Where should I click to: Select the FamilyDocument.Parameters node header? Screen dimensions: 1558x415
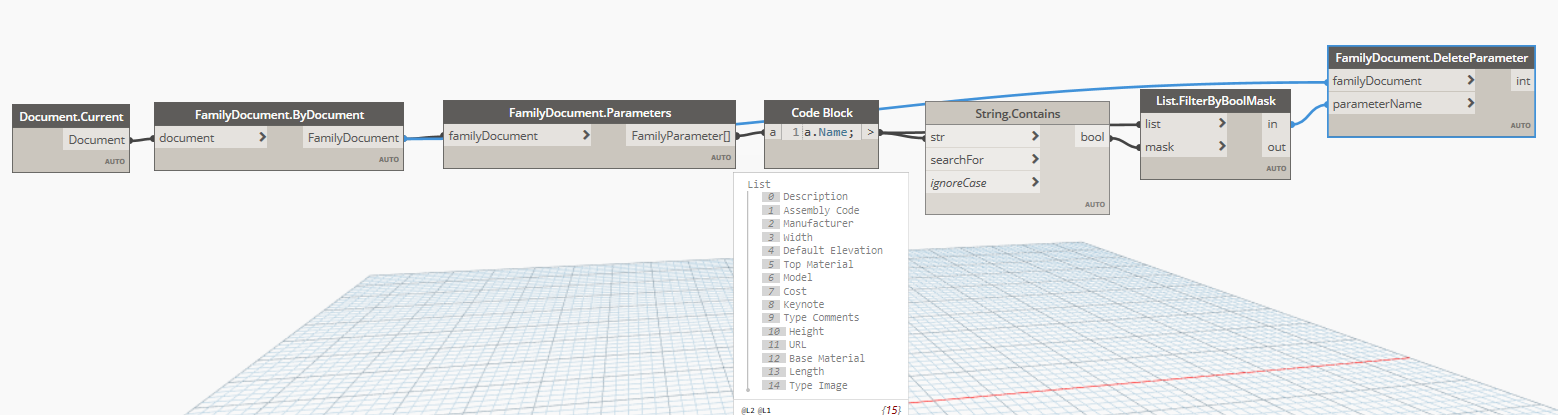[590, 113]
